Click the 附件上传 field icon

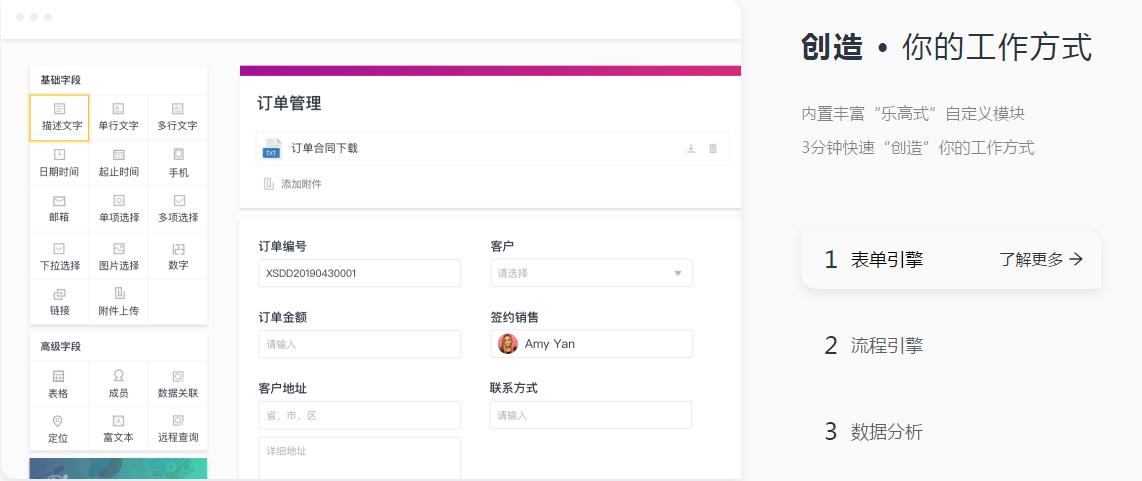click(x=118, y=301)
